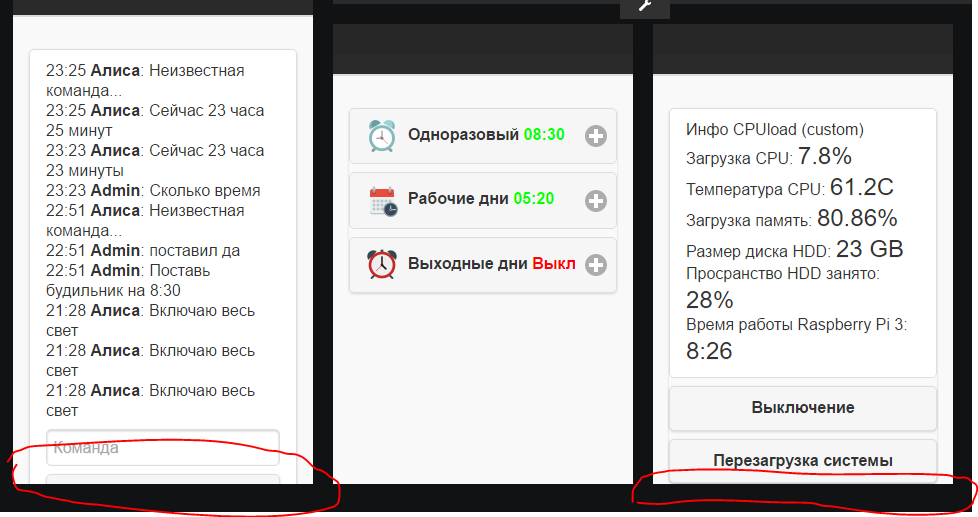Expand the Одноразовый alarm with plus icon
The image size is (978, 517).
[596, 136]
